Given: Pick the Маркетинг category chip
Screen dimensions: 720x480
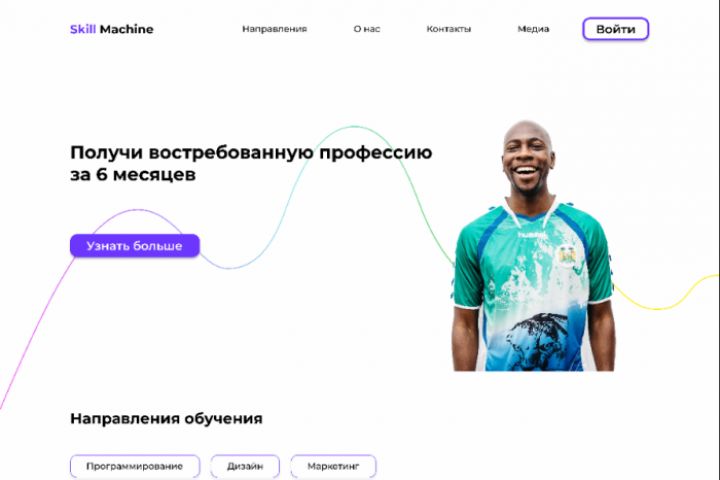Looking at the screenshot, I should [333, 466].
